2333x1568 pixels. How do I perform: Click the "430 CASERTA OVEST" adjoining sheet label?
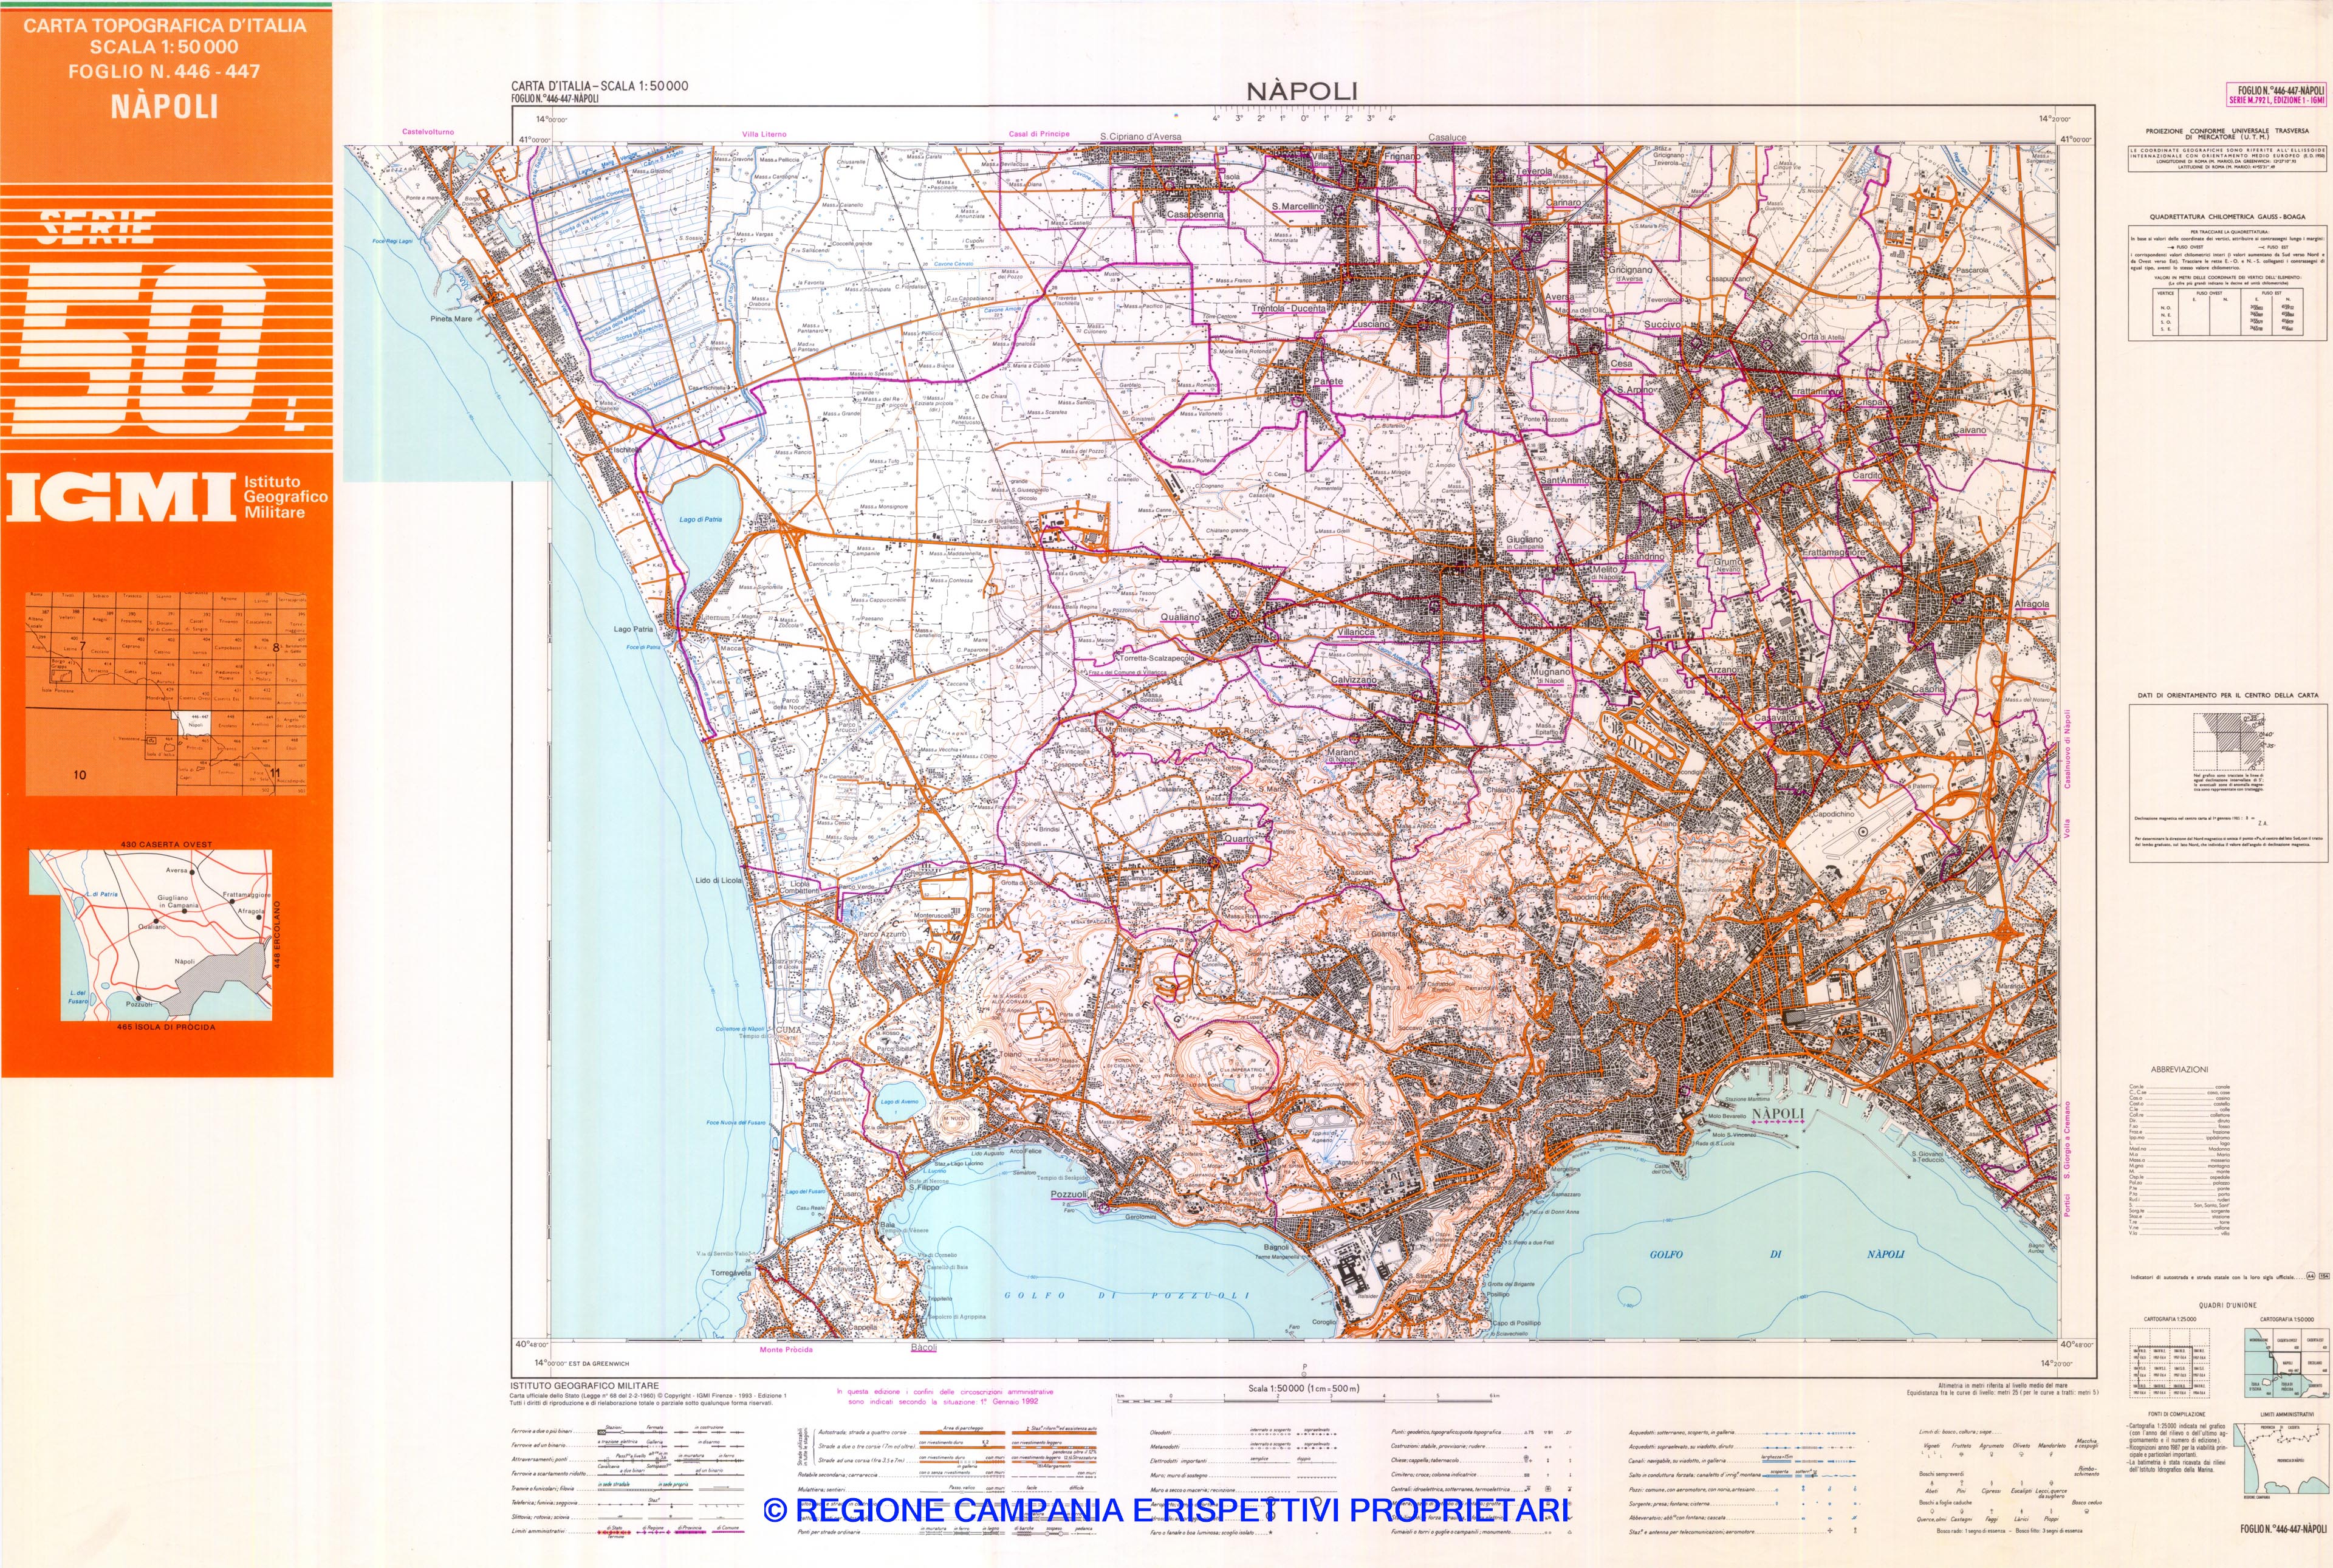tap(166, 844)
